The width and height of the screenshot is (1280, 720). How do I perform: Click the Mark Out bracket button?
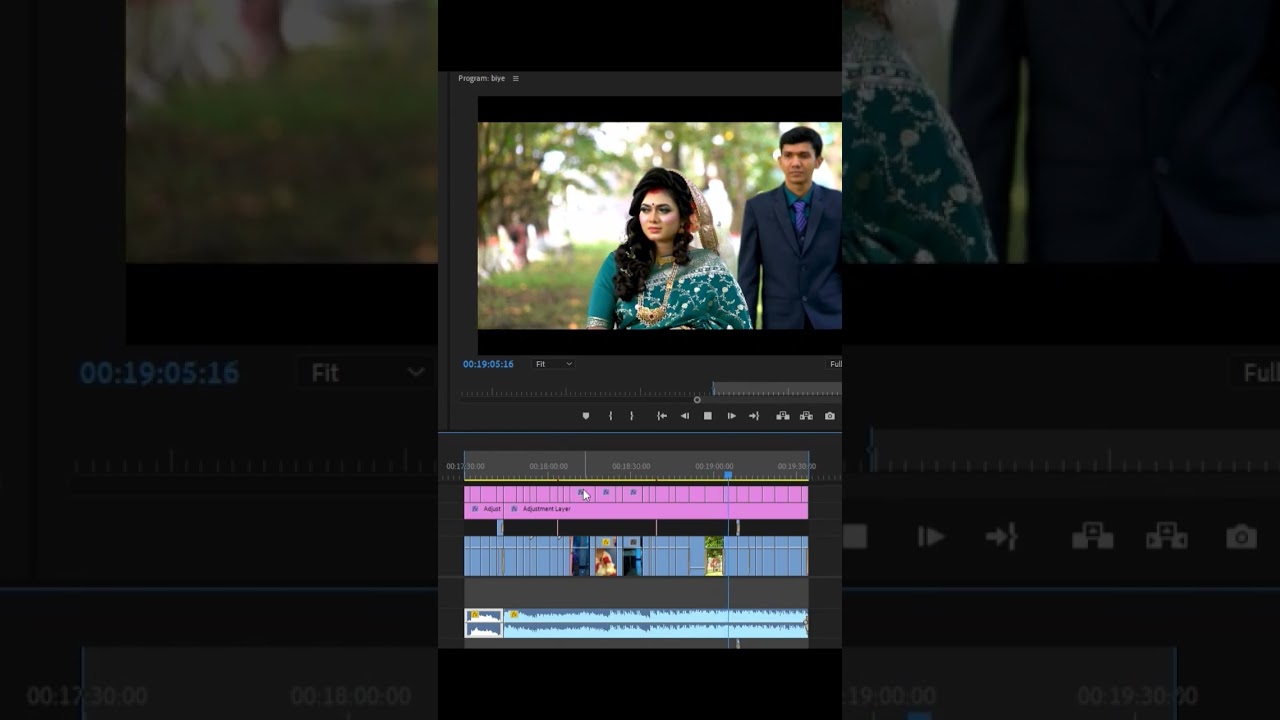click(x=631, y=416)
